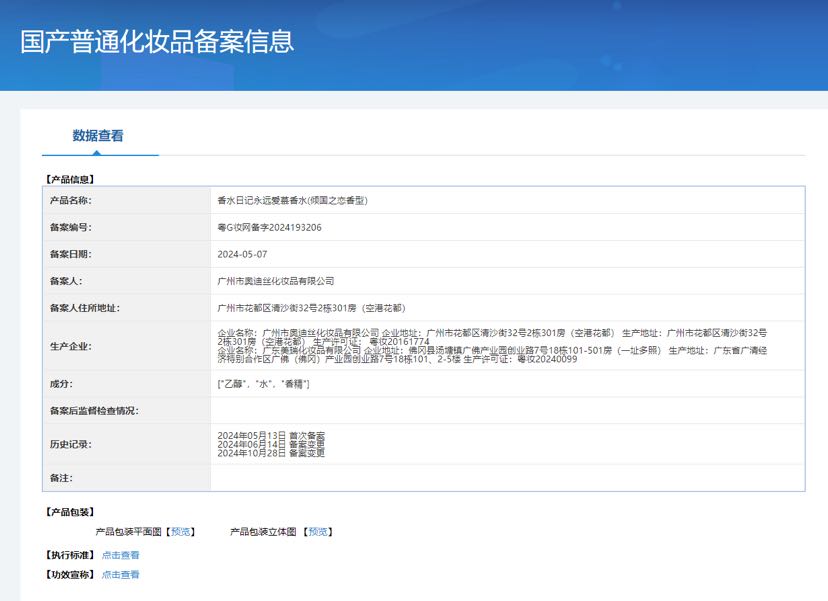This screenshot has width=828, height=601.
Task: Click the 成分 ingredients list value
Action: tap(263, 384)
